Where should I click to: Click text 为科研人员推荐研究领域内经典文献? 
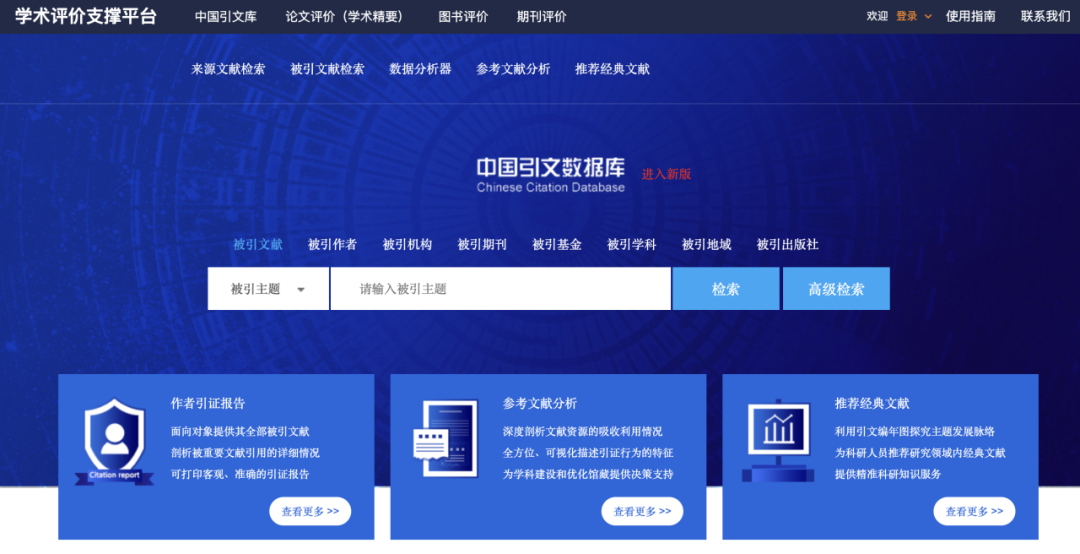920,453
